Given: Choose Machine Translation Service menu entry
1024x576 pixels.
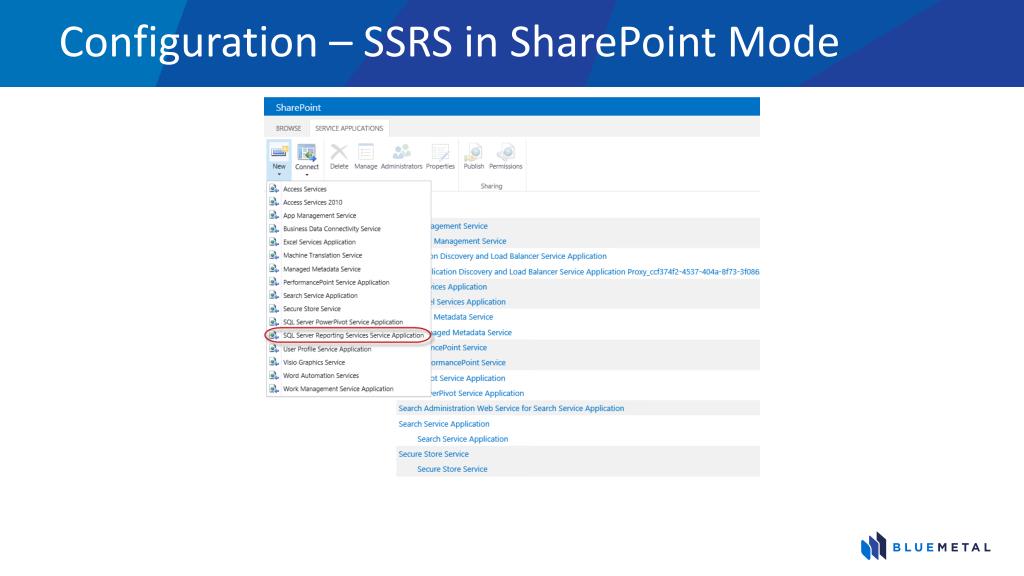Looking at the screenshot, I should pos(323,255).
